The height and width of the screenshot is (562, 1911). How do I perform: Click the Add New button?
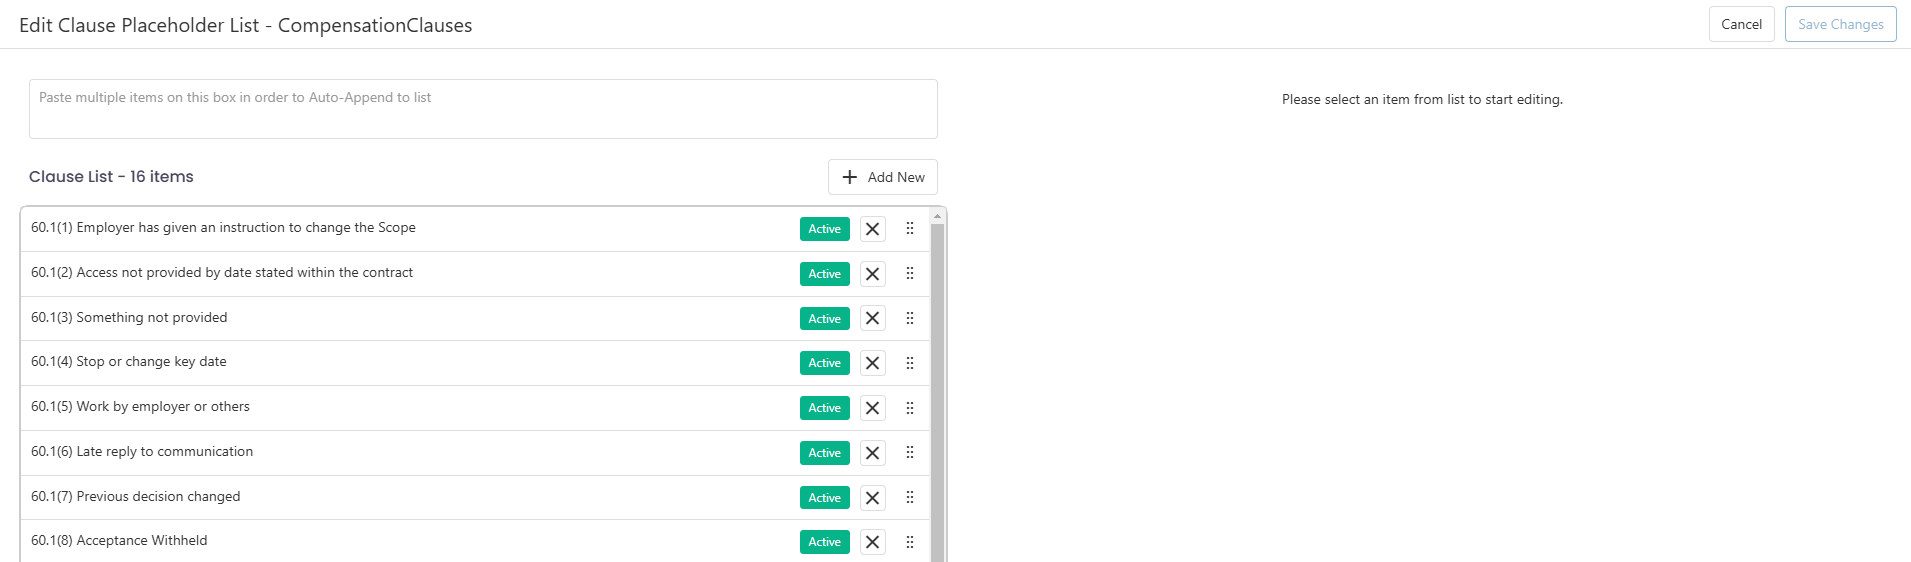click(883, 177)
